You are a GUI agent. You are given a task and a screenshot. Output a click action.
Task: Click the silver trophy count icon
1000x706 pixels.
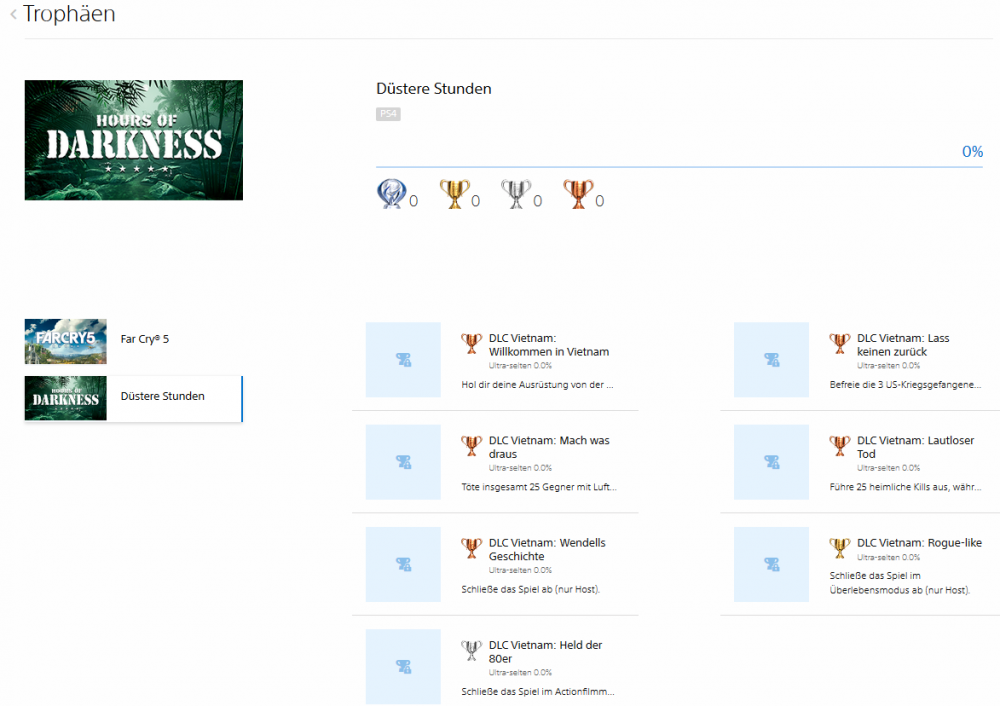click(516, 194)
